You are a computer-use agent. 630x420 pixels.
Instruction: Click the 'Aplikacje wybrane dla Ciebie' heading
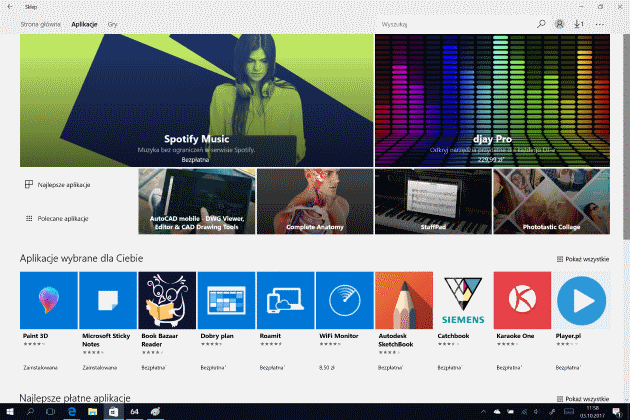coord(81,258)
